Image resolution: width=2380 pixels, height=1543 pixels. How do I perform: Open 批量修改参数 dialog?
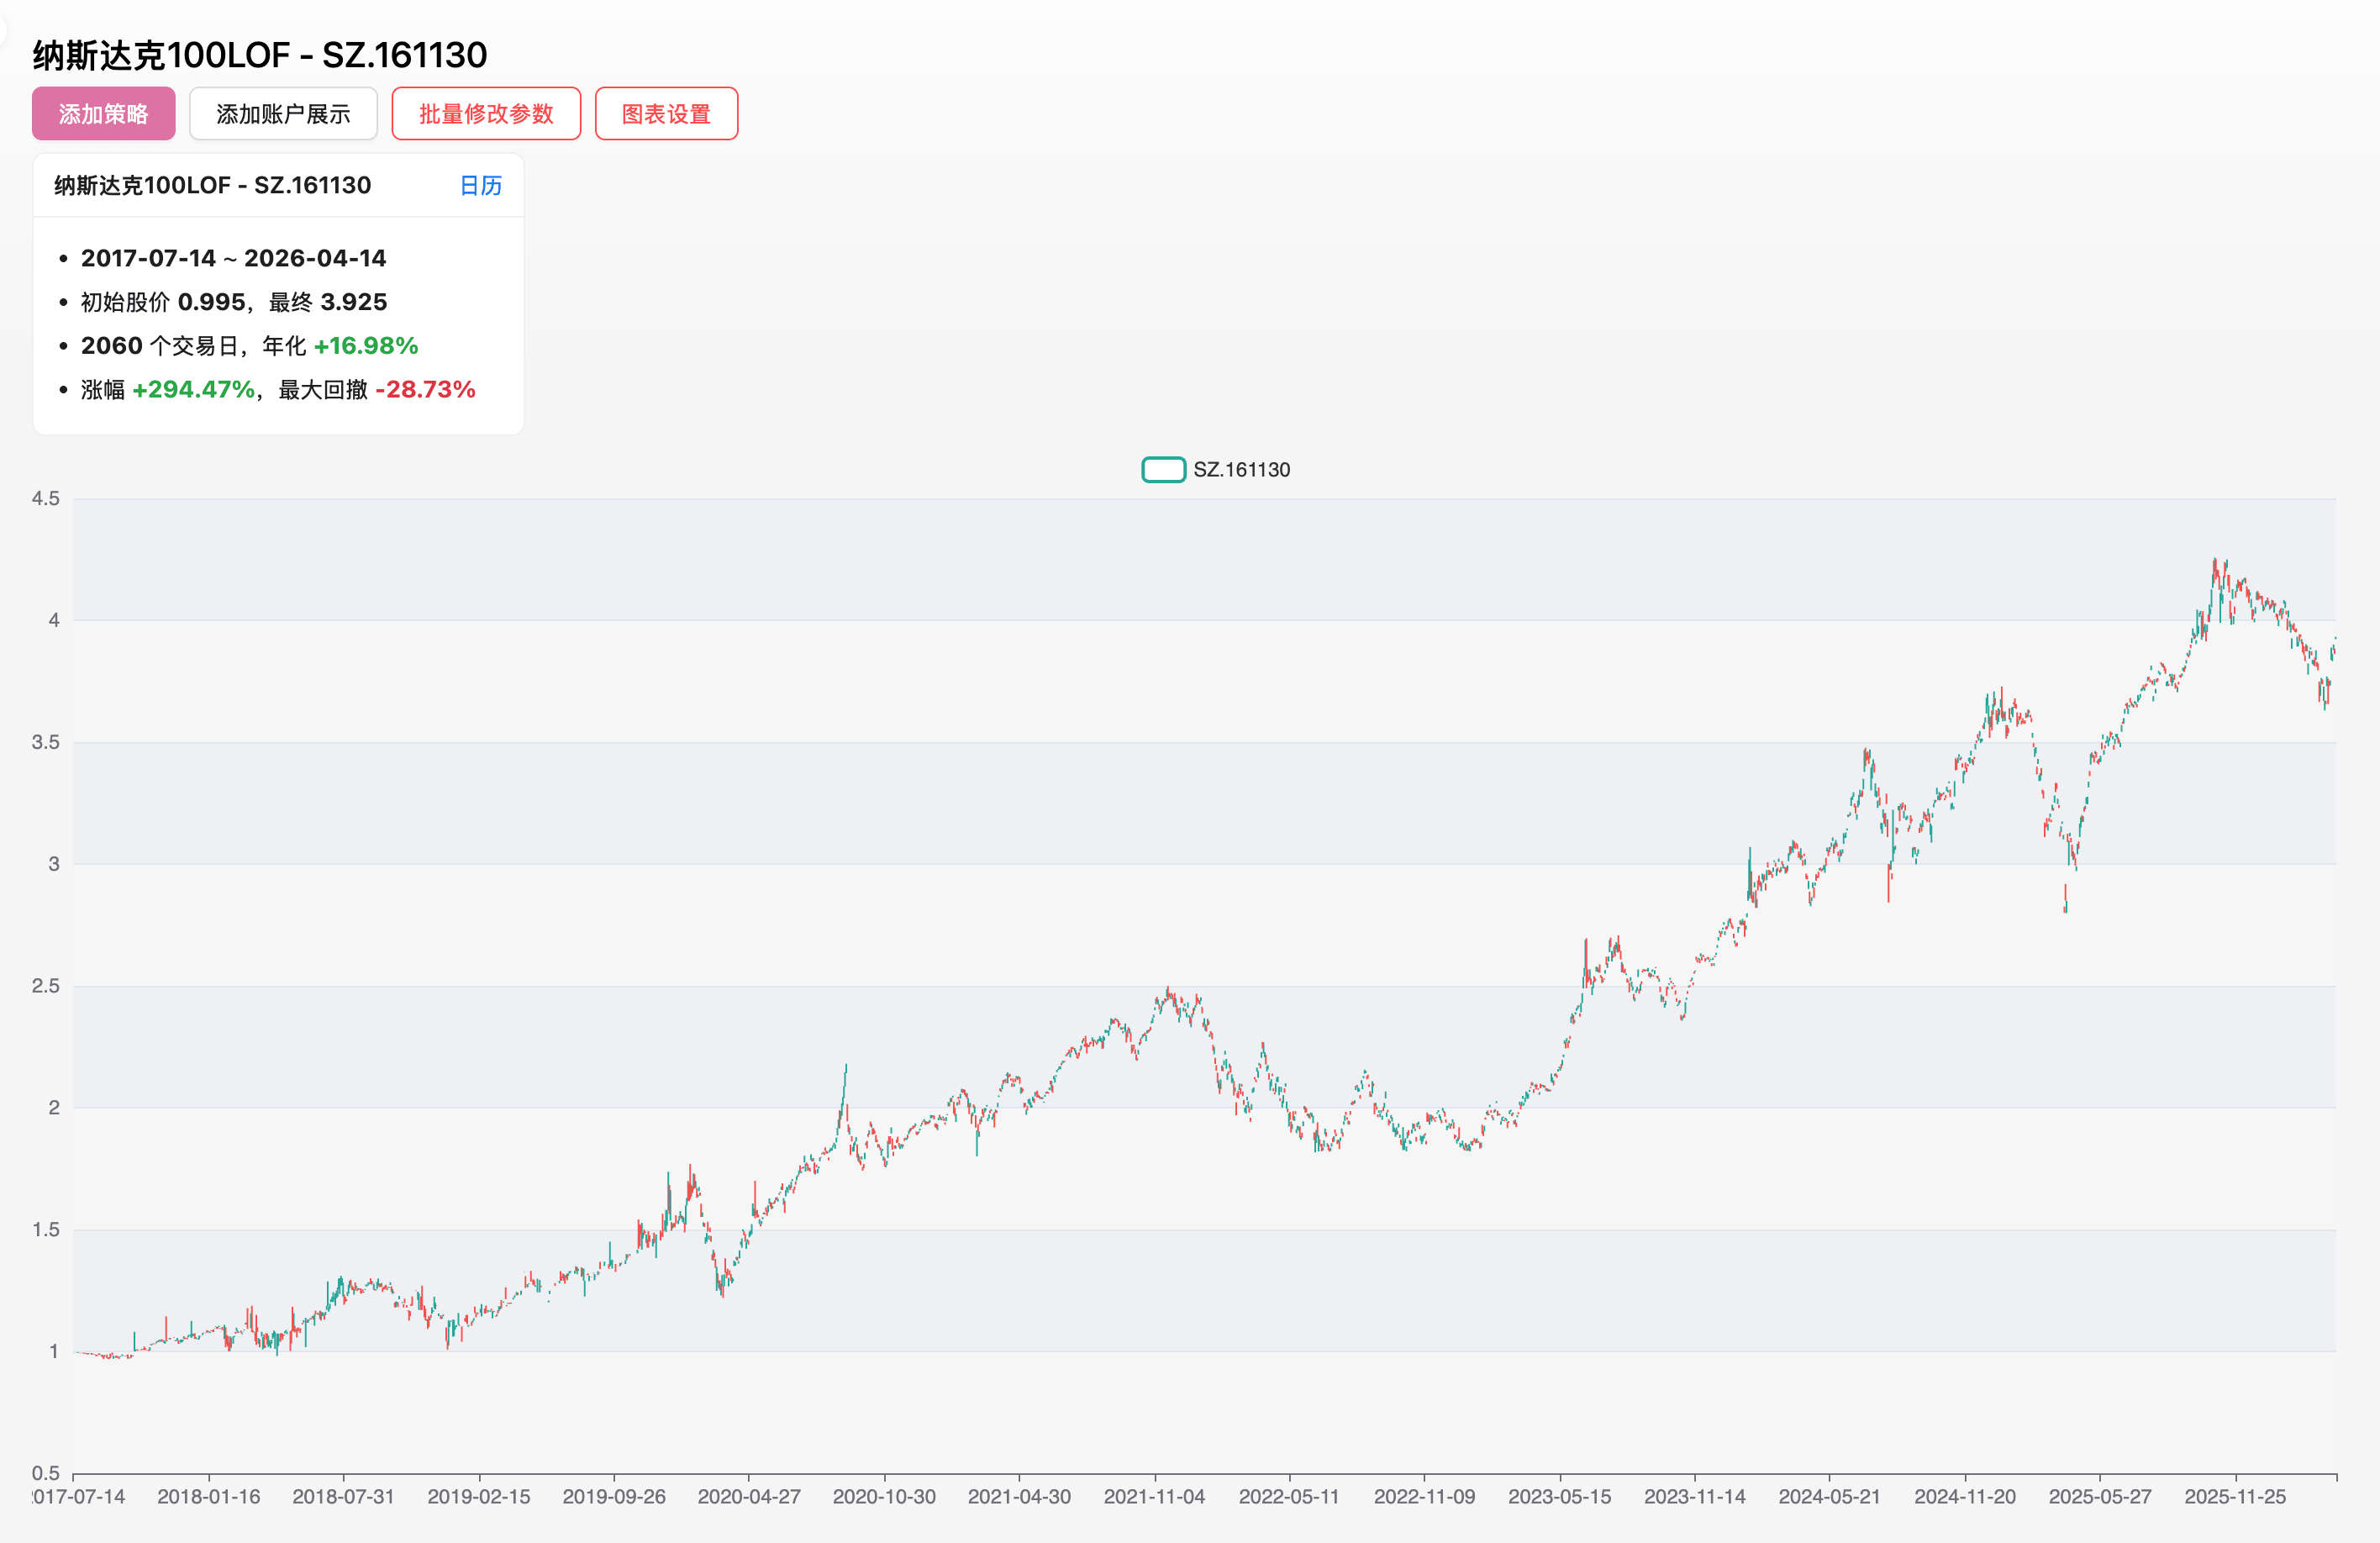485,114
